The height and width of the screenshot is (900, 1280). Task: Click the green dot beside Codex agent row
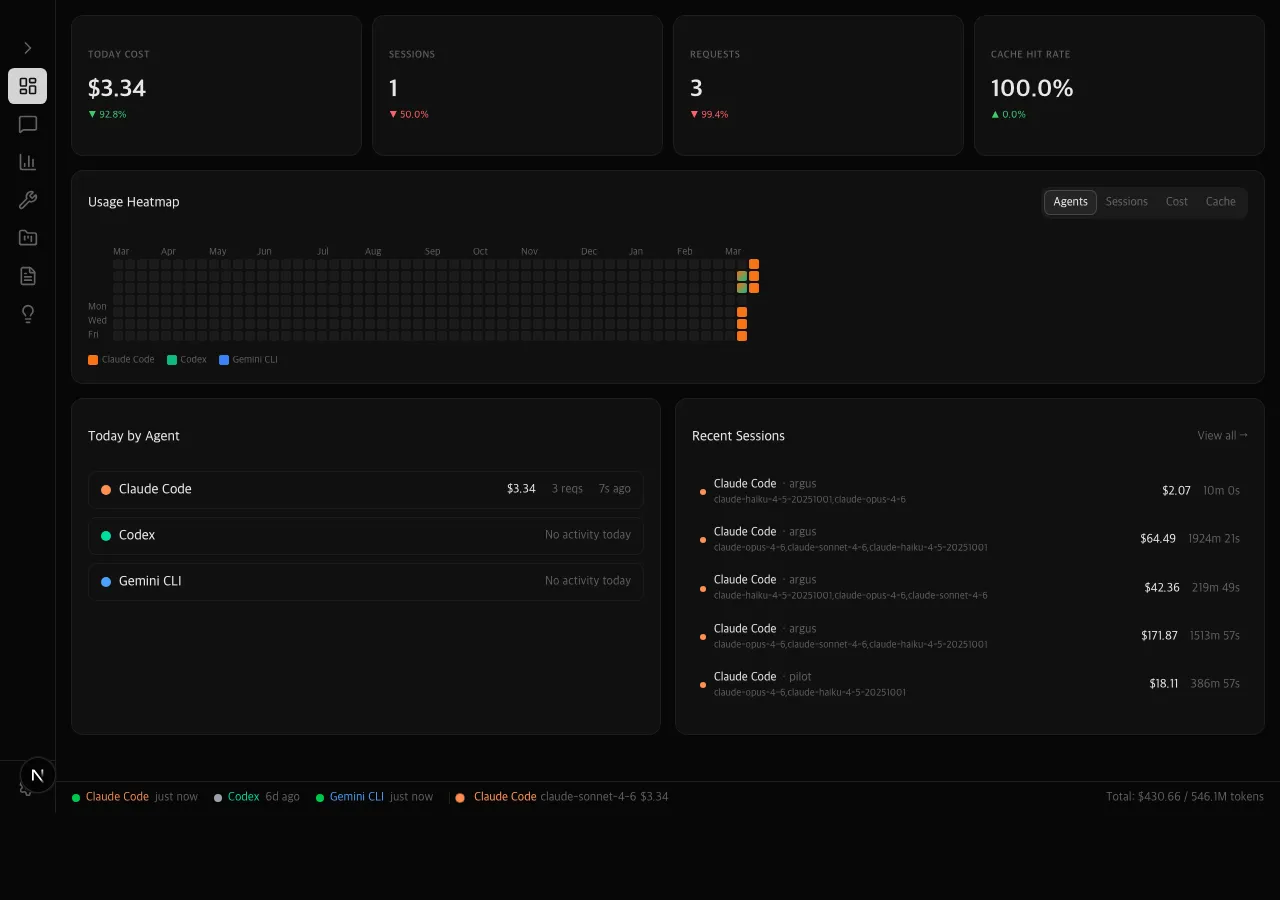tap(106, 536)
